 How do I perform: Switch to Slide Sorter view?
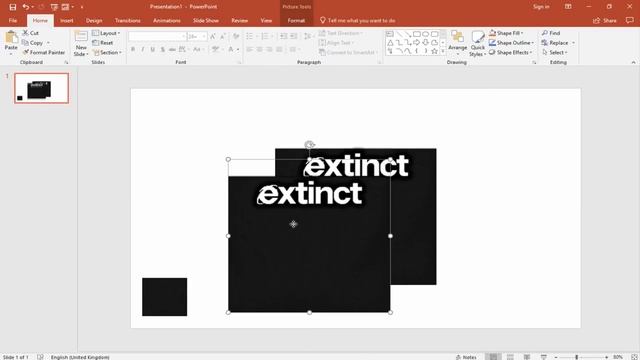[510, 357]
